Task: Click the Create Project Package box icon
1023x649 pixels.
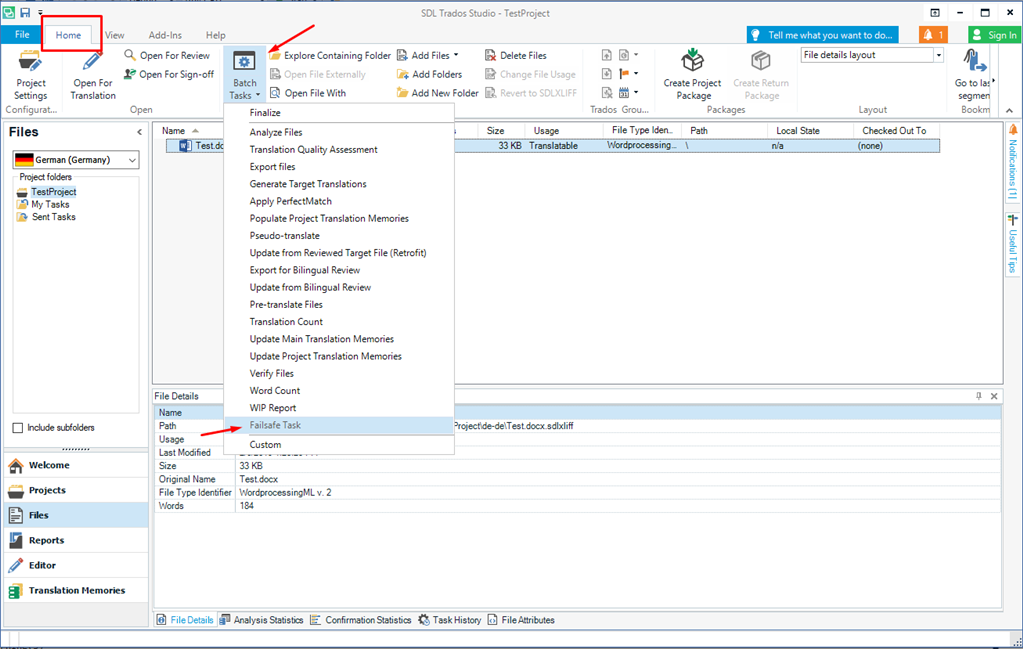Action: 692,61
